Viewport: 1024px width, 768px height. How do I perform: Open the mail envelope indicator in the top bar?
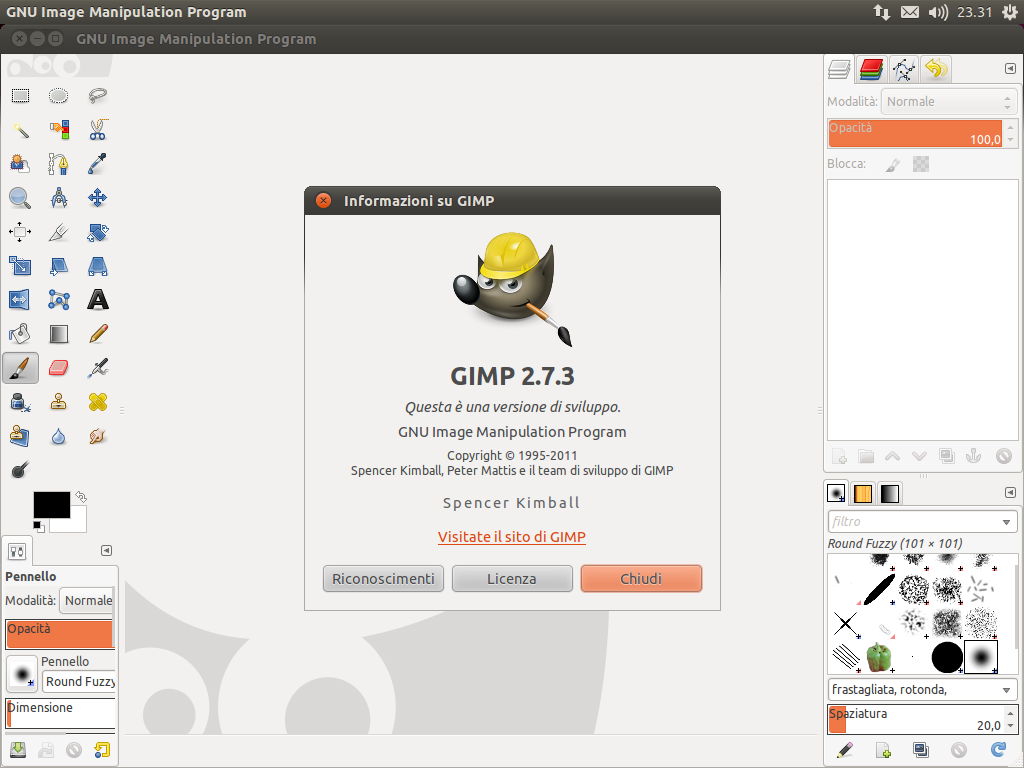click(x=910, y=12)
